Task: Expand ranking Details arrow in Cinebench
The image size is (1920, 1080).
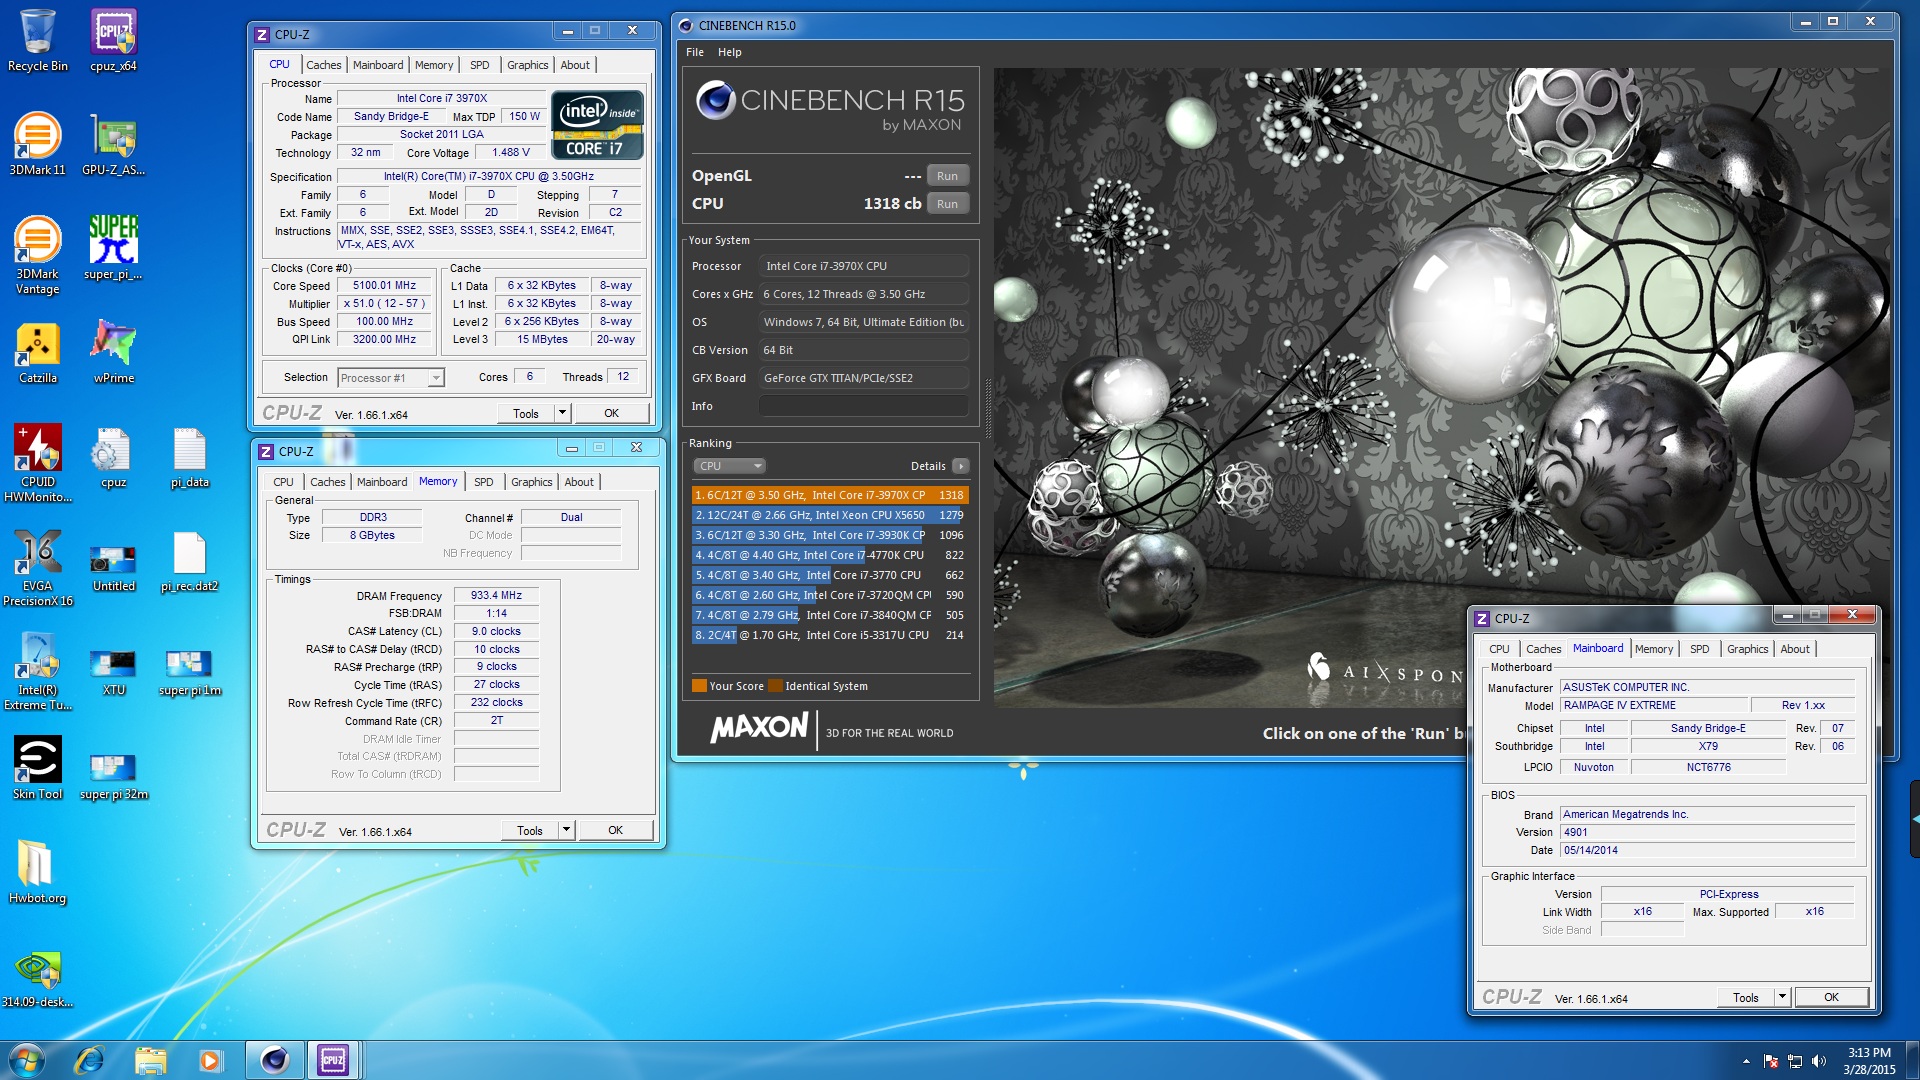Action: coord(961,466)
